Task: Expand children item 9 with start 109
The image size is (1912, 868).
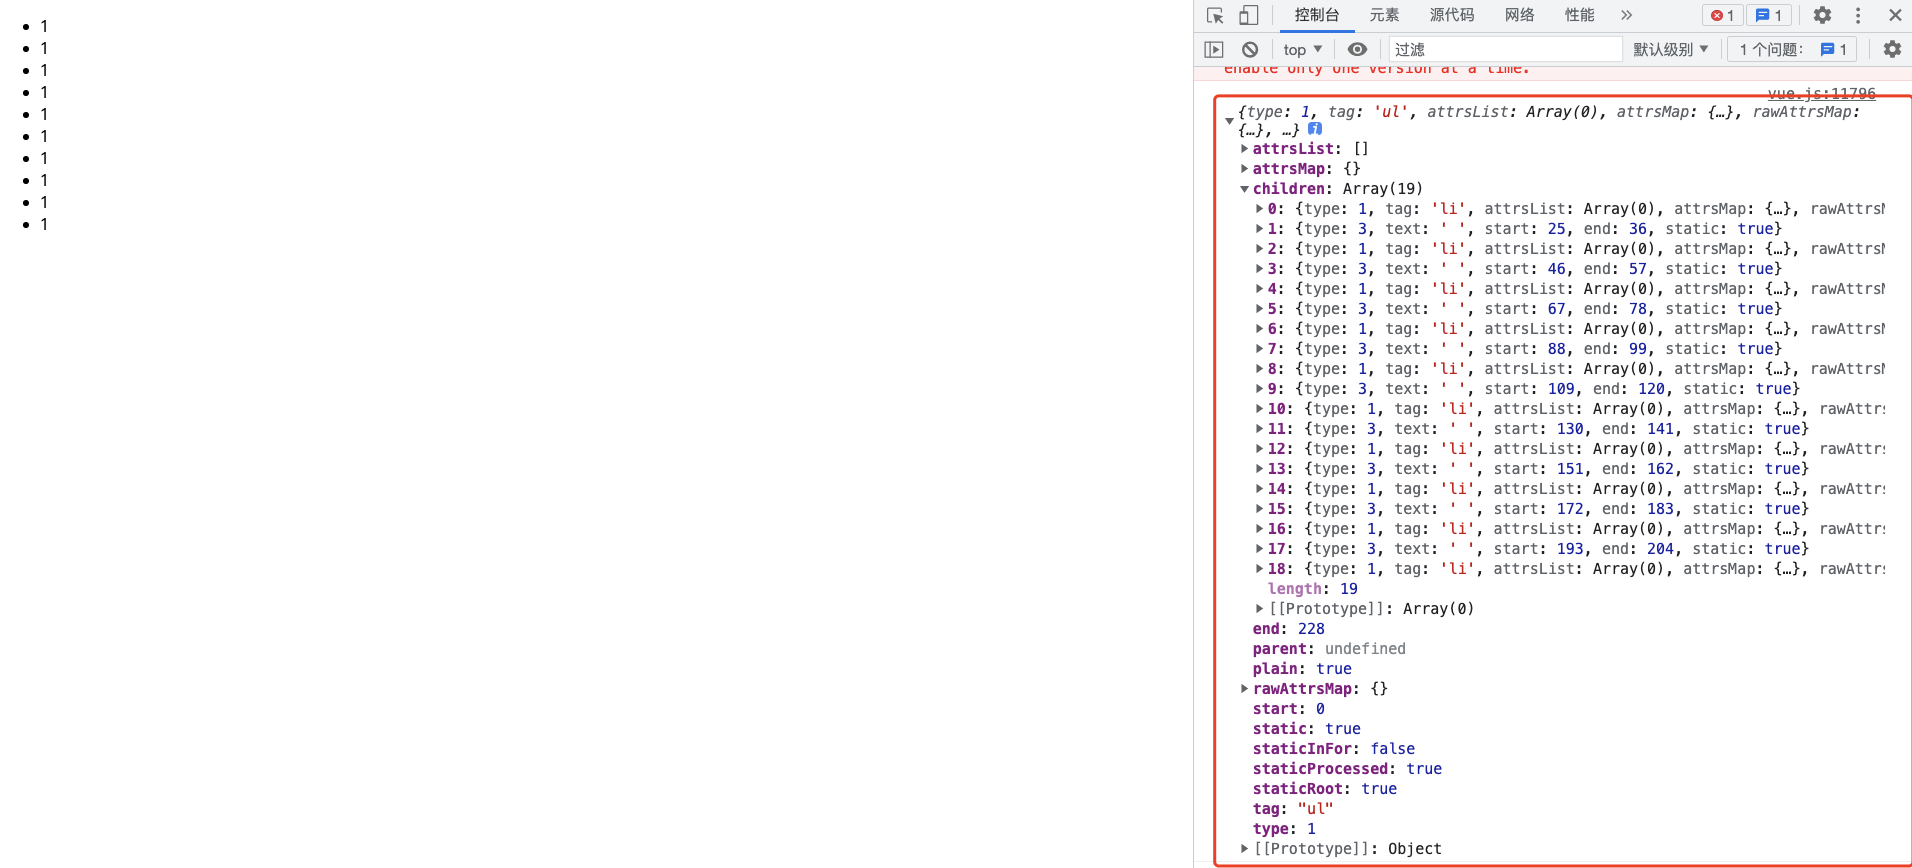Action: tap(1259, 389)
